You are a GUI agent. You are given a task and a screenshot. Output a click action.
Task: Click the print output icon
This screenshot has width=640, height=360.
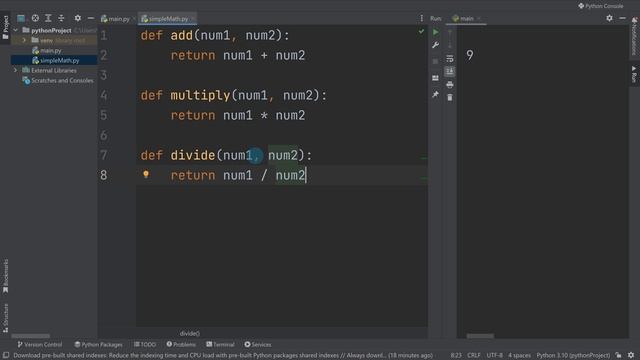(x=449, y=84)
